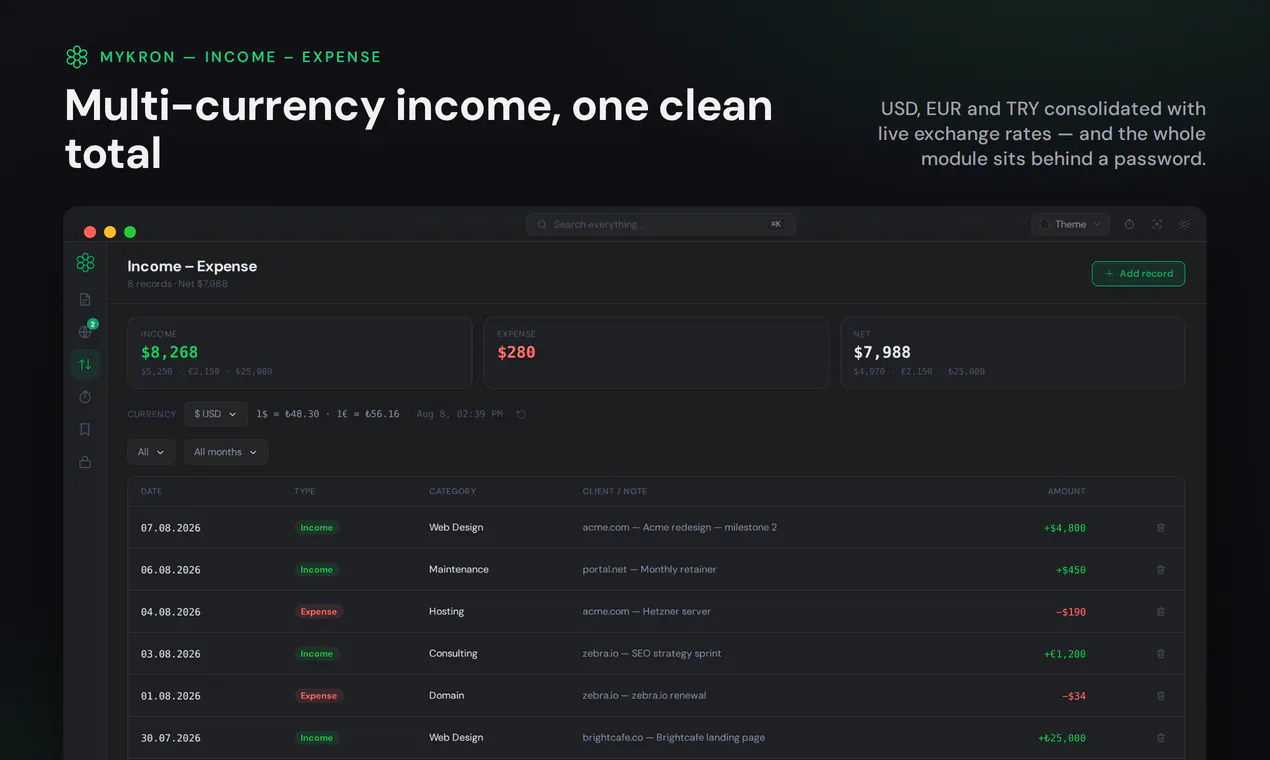
Task: Click the NET summary card $7,988
Action: pos(1013,352)
